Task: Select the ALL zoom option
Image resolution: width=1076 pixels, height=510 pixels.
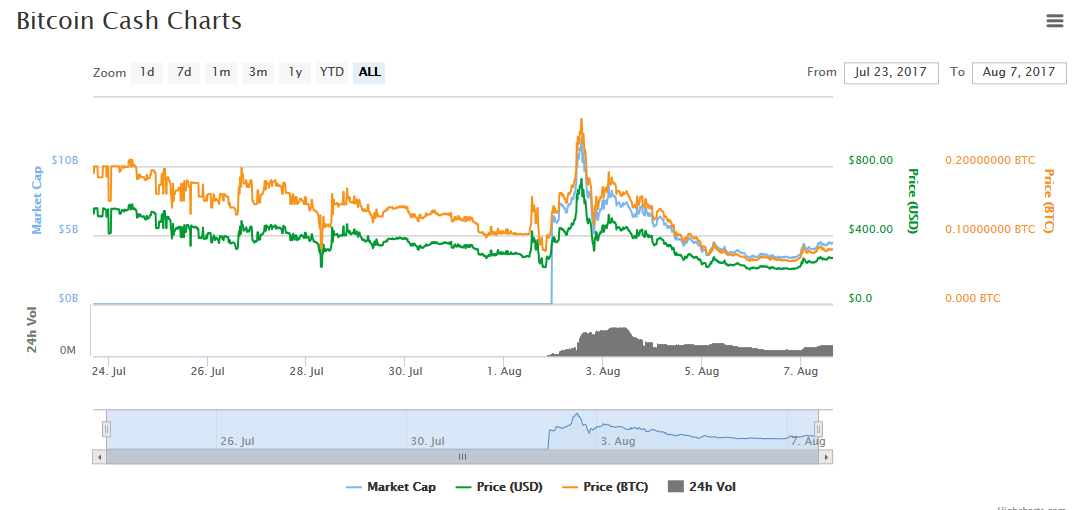Action: [x=369, y=72]
